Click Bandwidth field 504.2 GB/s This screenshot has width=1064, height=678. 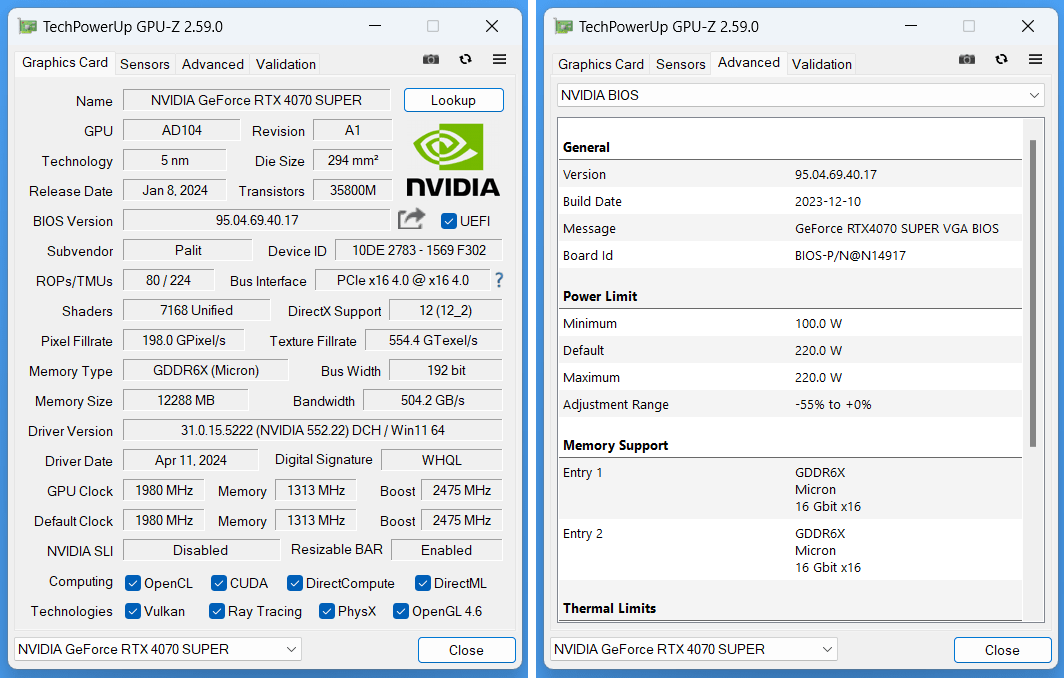point(433,400)
